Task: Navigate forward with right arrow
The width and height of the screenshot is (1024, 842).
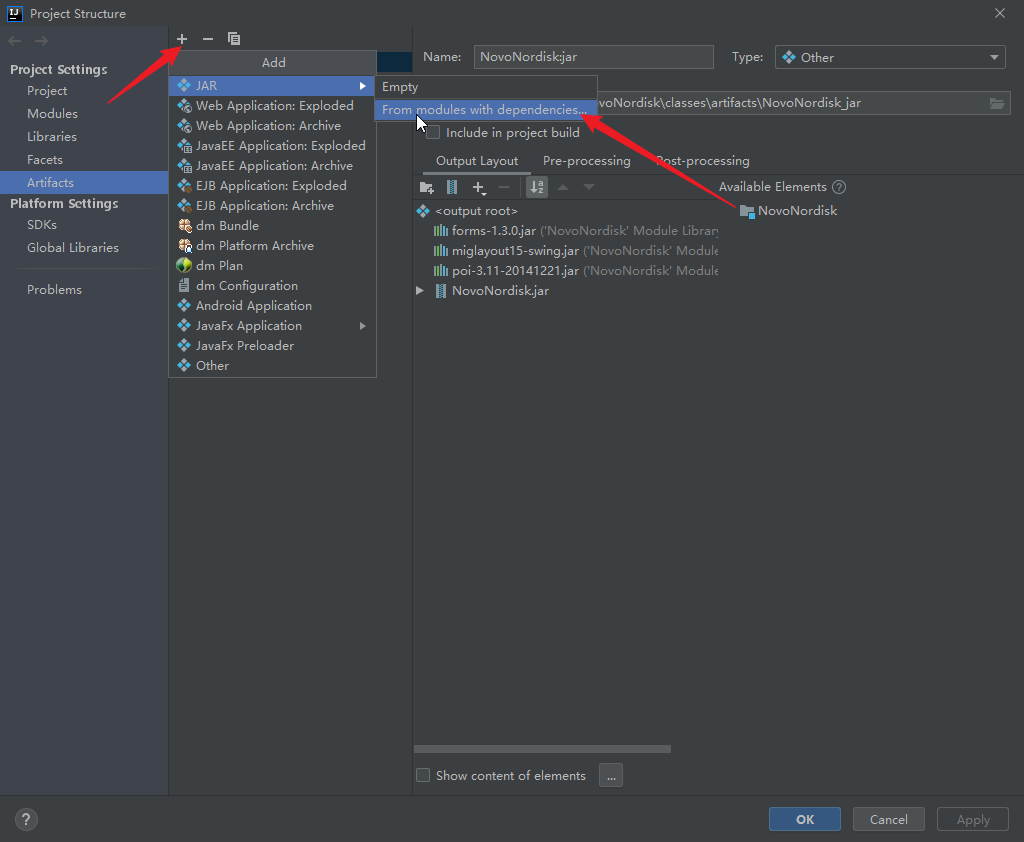Action: pyautogui.click(x=41, y=41)
